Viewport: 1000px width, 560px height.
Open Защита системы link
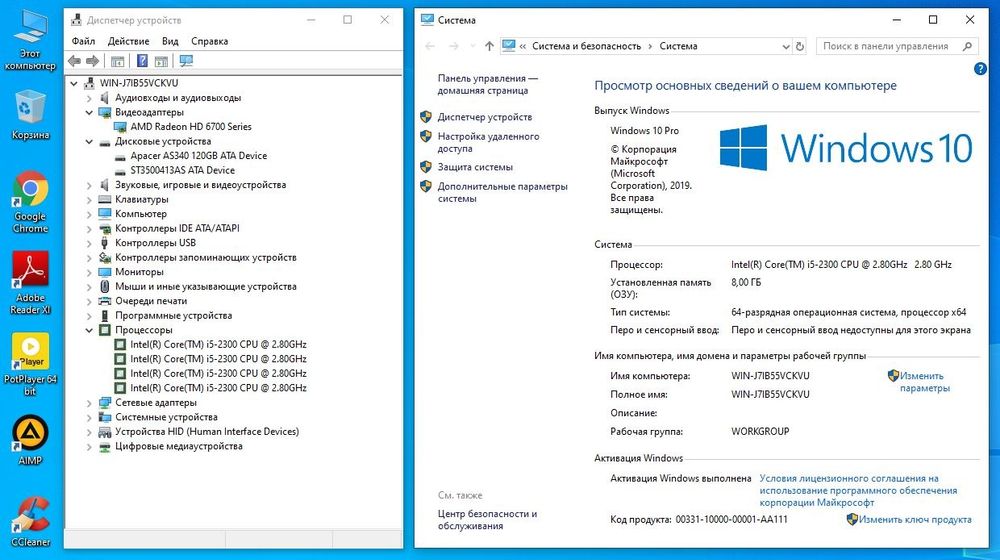(475, 167)
